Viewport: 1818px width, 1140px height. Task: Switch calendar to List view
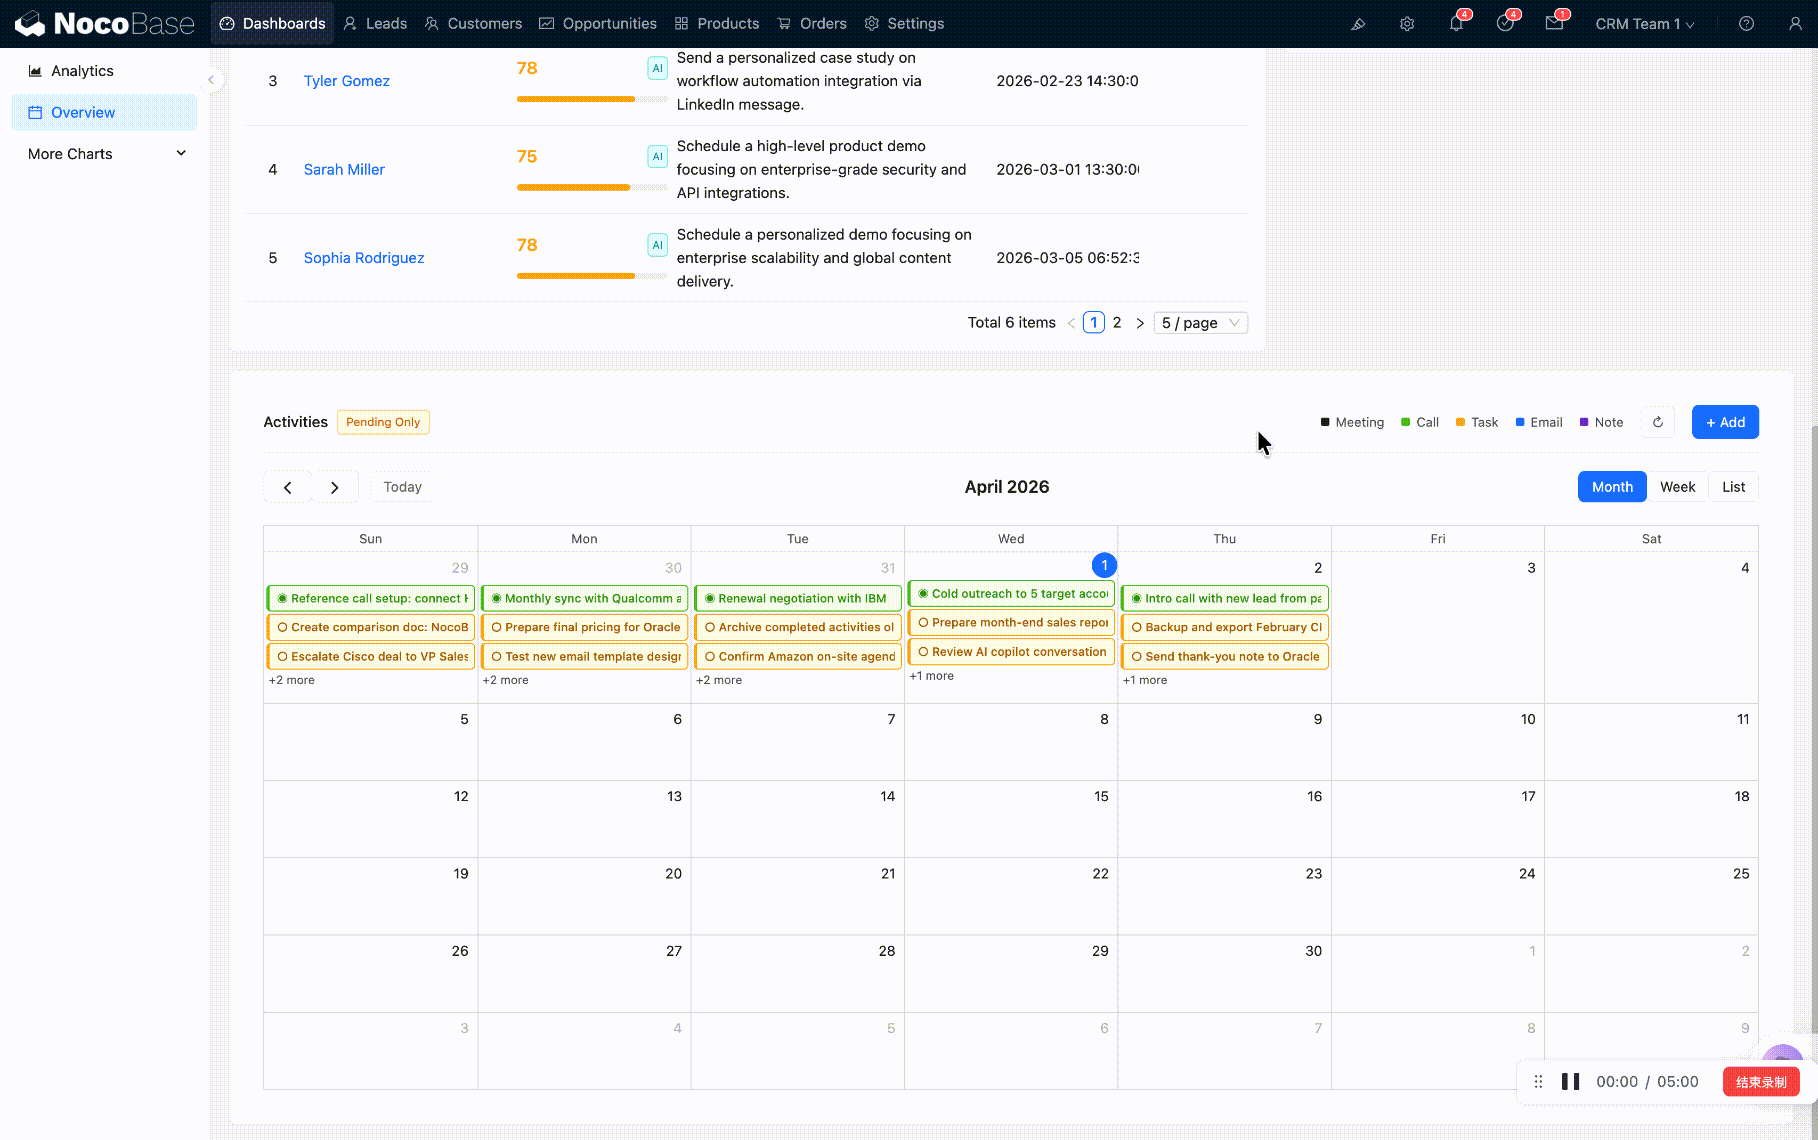(x=1733, y=487)
